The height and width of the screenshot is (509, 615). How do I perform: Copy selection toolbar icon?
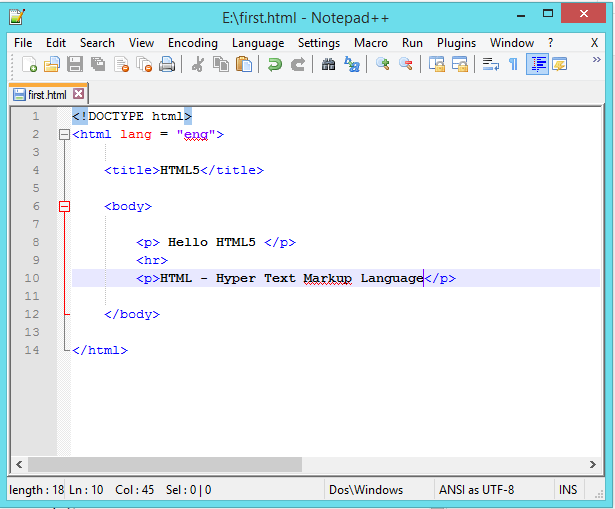[x=221, y=64]
